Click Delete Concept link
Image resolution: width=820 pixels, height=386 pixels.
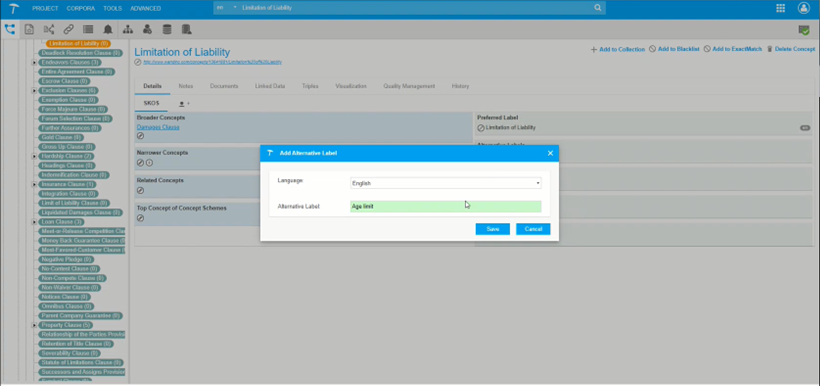[x=791, y=49]
